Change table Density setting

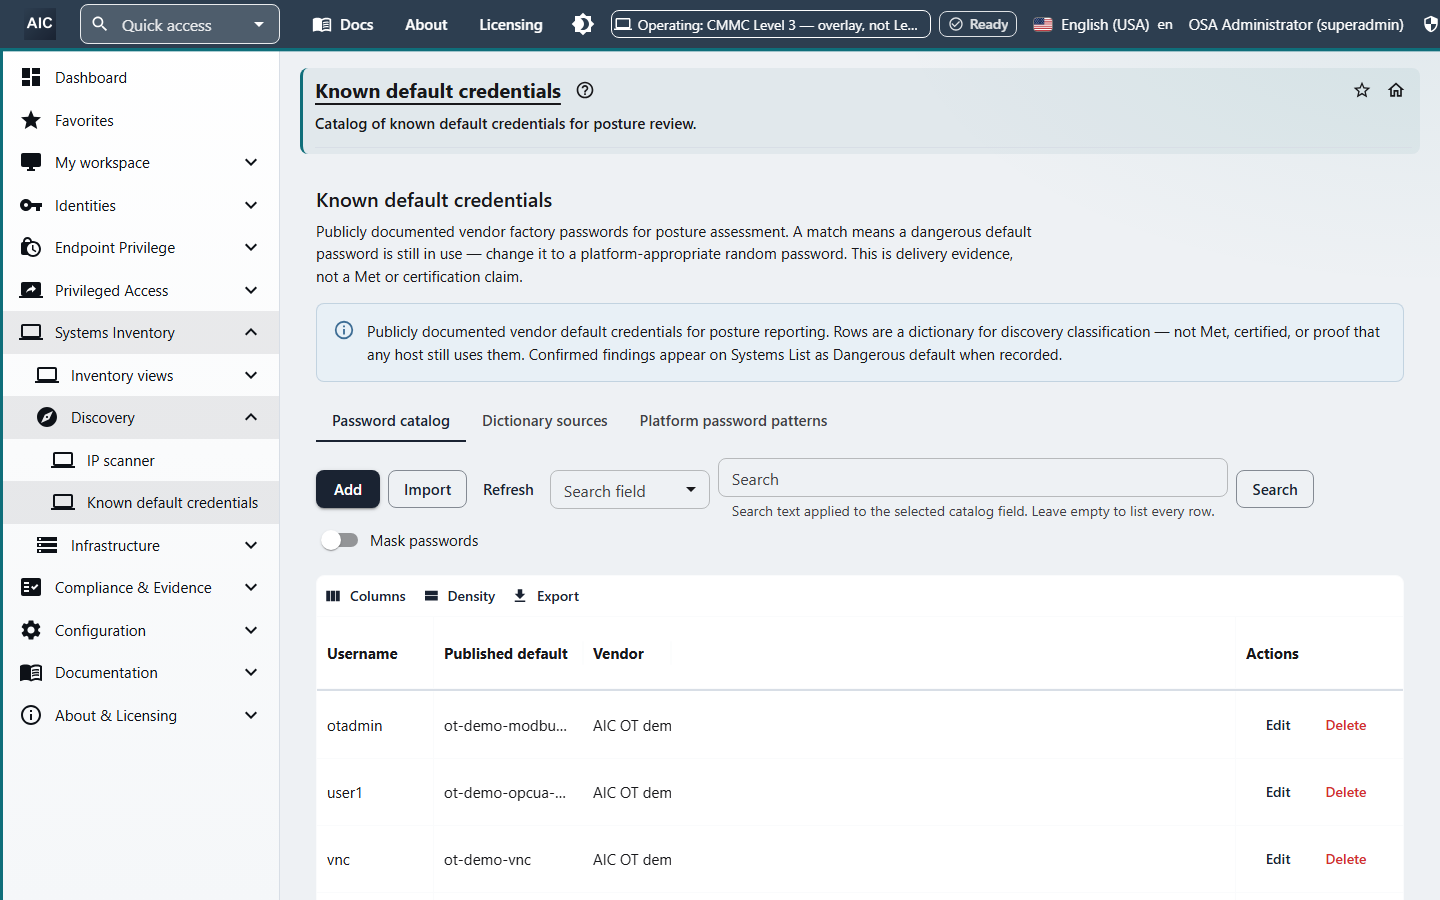(x=460, y=596)
